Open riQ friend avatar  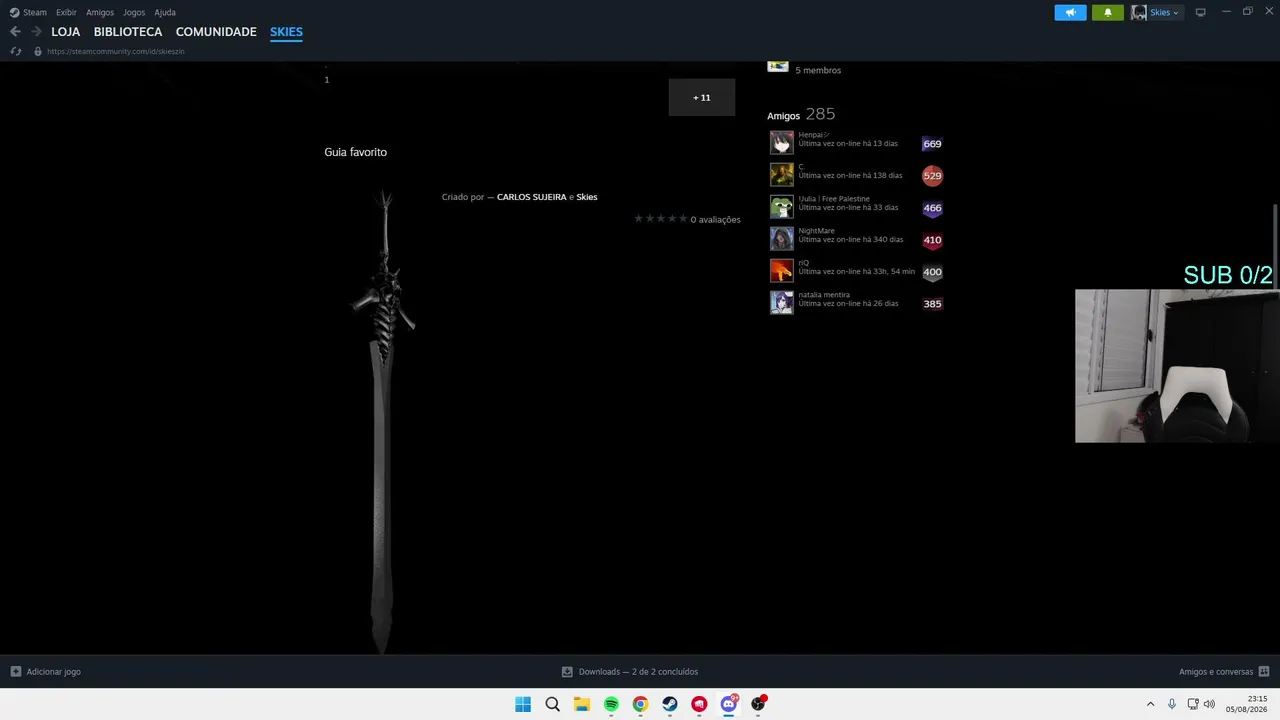[x=781, y=270]
